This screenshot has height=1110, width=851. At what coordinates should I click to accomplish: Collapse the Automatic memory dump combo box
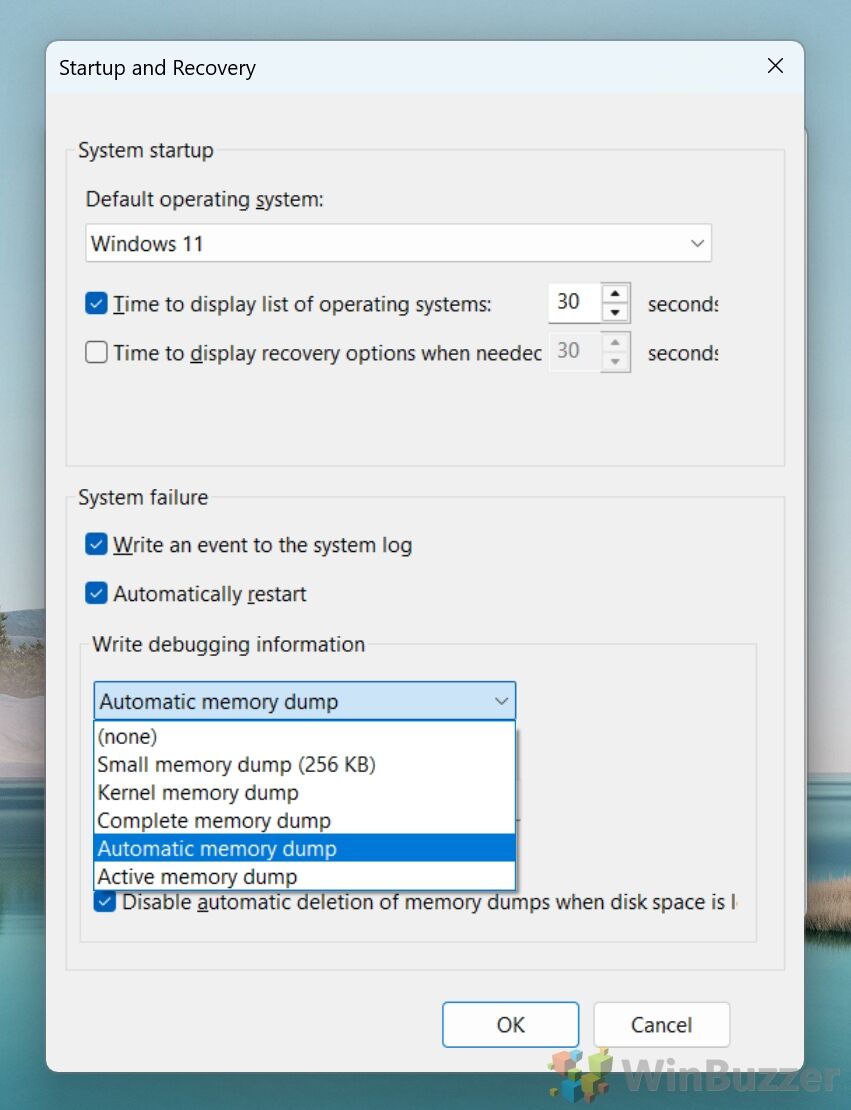pyautogui.click(x=304, y=701)
